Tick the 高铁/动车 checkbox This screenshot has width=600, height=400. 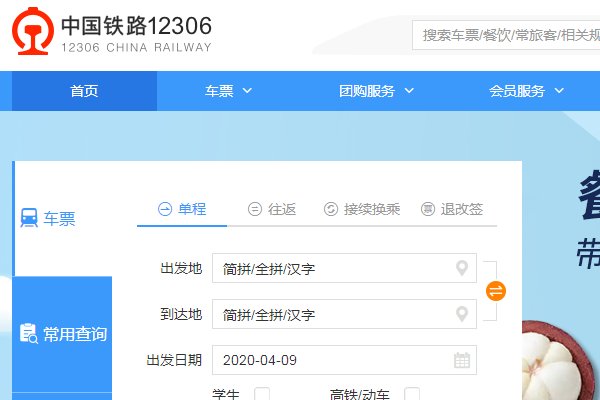pos(412,394)
